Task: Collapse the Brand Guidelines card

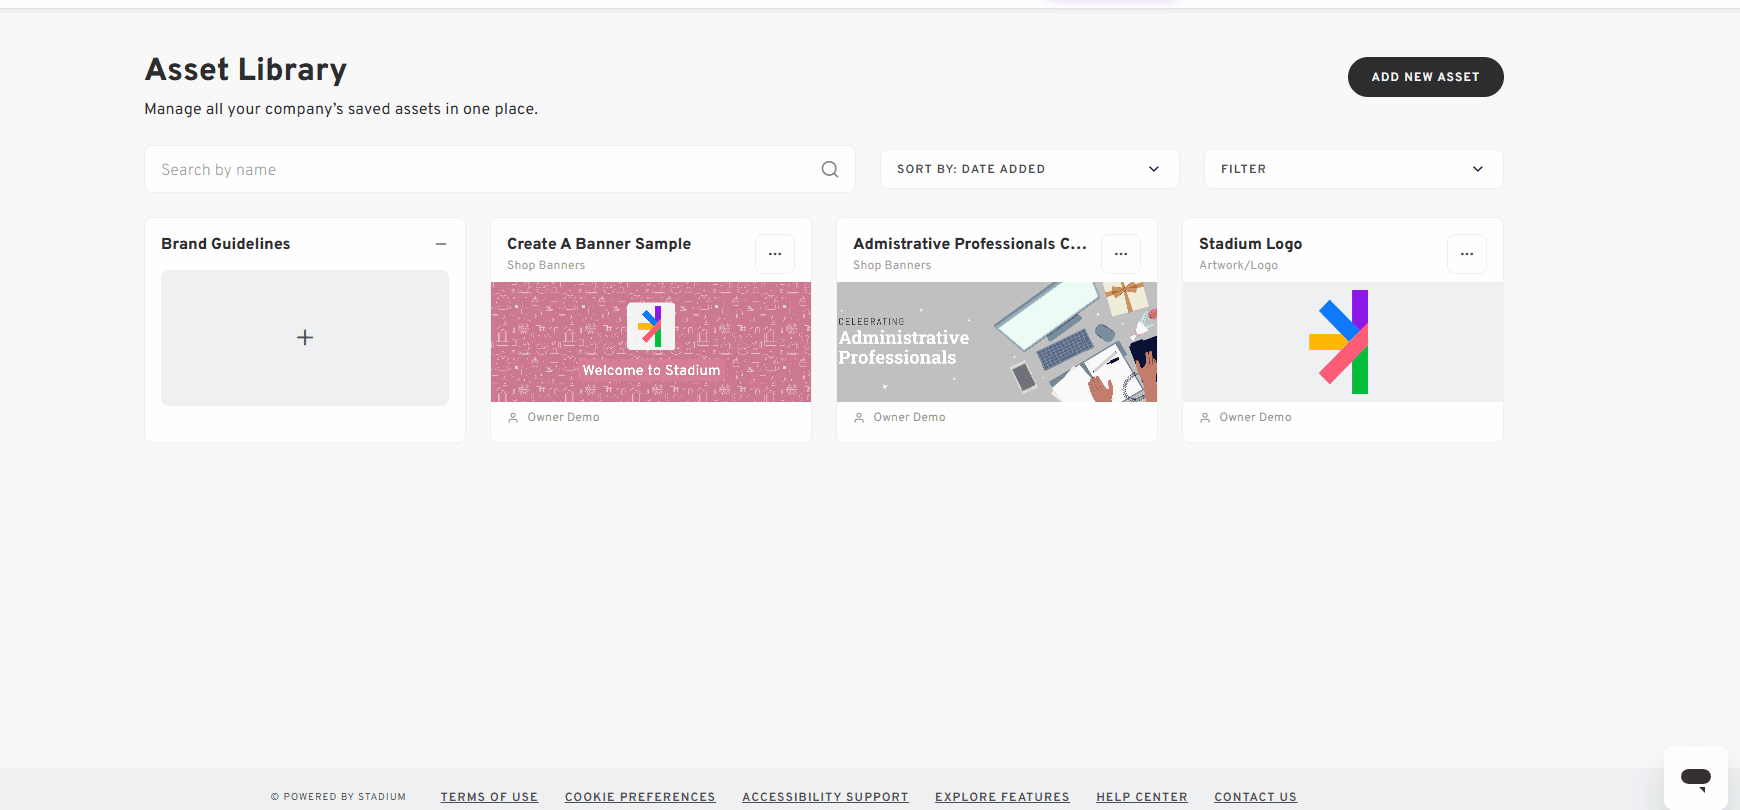Action: coord(441,244)
